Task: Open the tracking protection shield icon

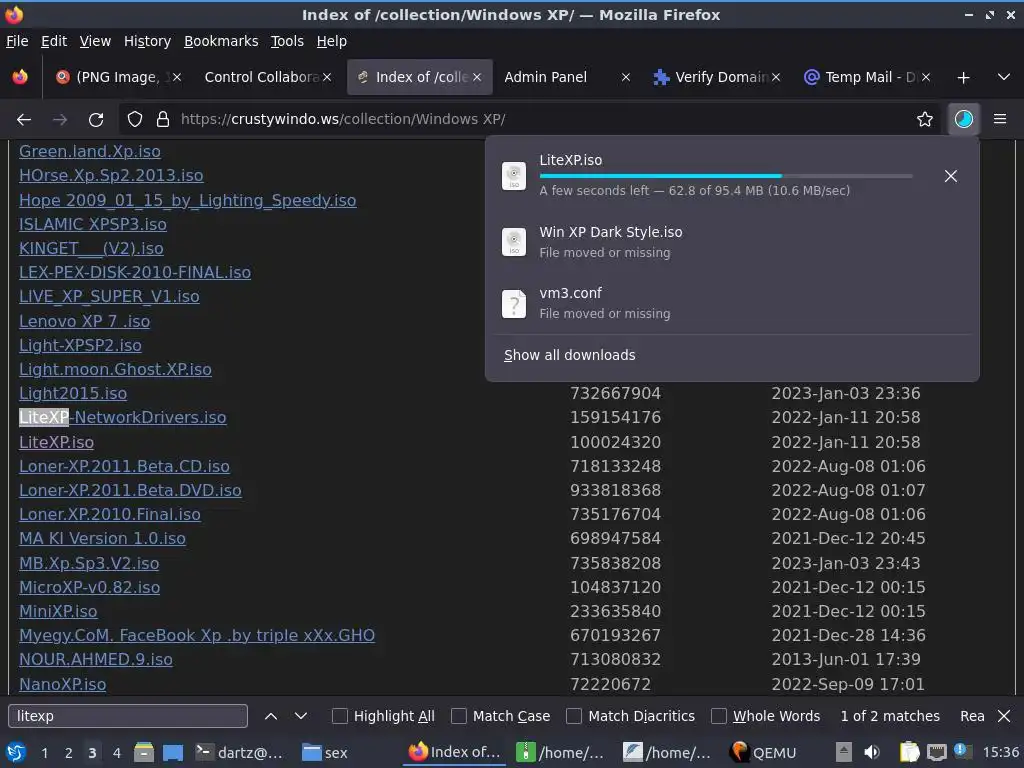Action: (x=135, y=119)
